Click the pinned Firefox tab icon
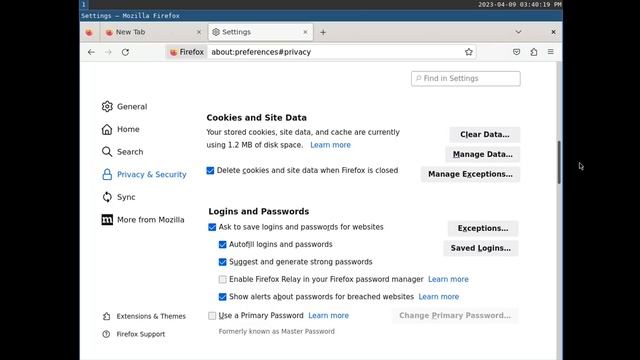The width and height of the screenshot is (640, 360). click(89, 32)
